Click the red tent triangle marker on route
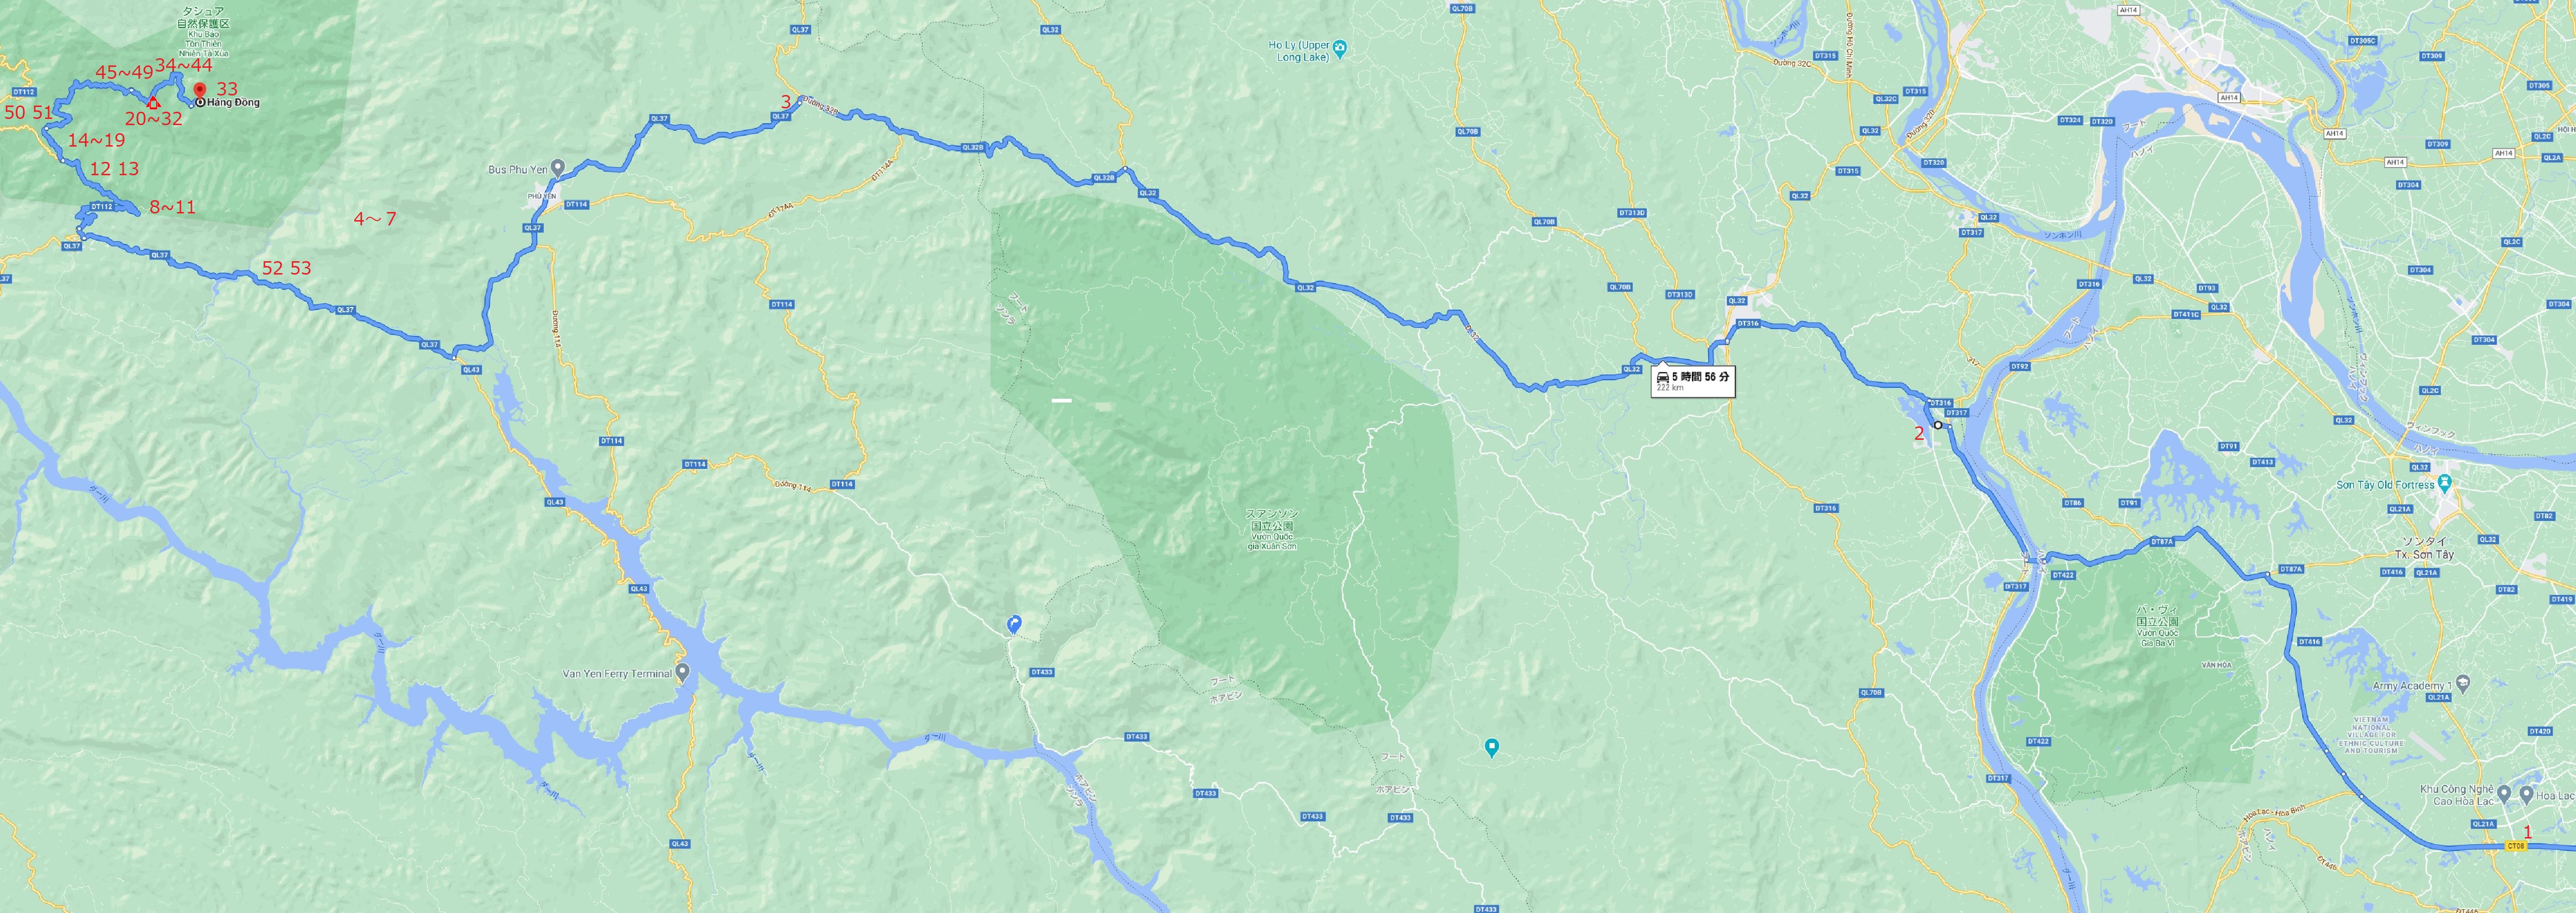 [x=152, y=103]
